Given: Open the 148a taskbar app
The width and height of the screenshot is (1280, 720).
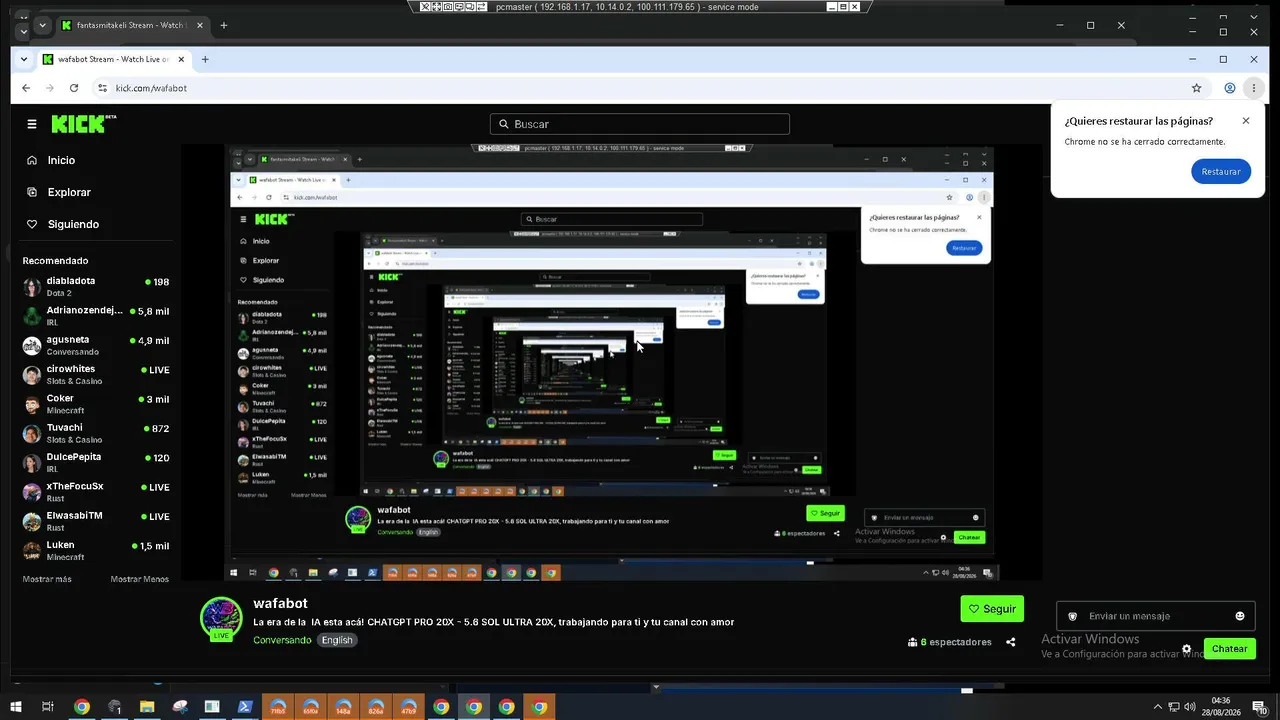Looking at the screenshot, I should 343,707.
